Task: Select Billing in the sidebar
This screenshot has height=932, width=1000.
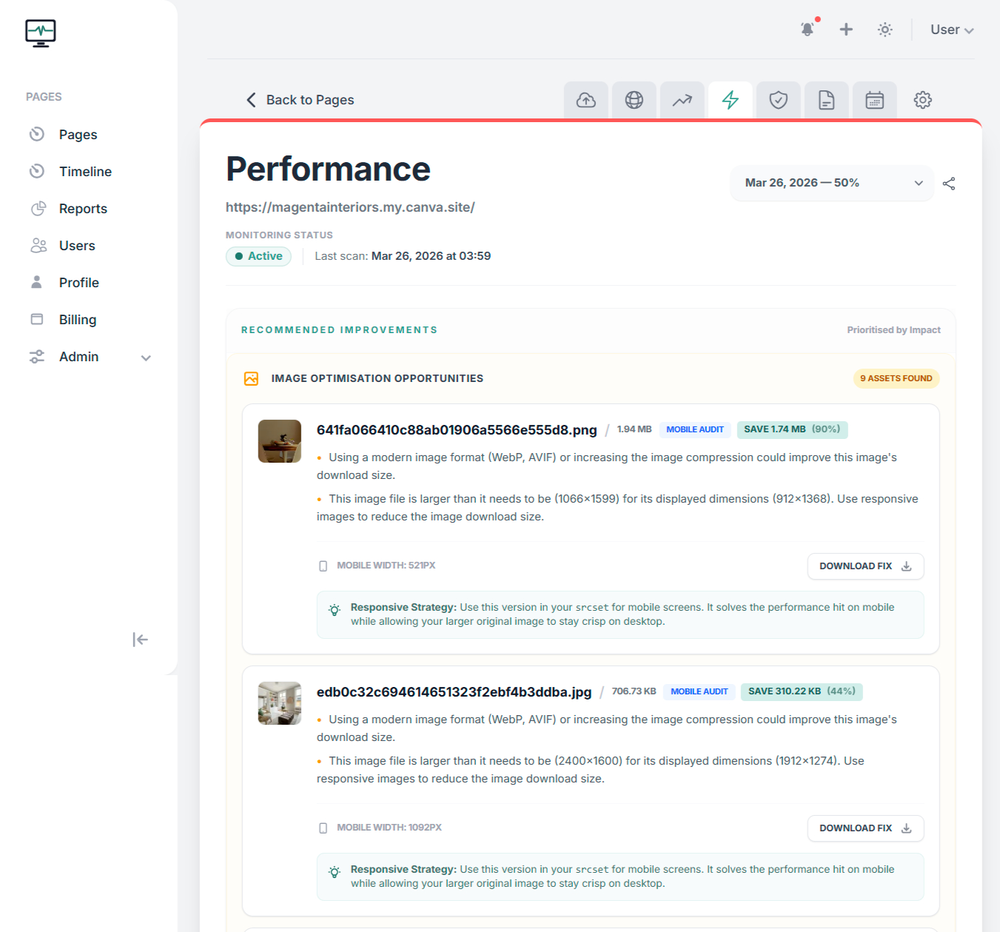Action: pyautogui.click(x=80, y=319)
